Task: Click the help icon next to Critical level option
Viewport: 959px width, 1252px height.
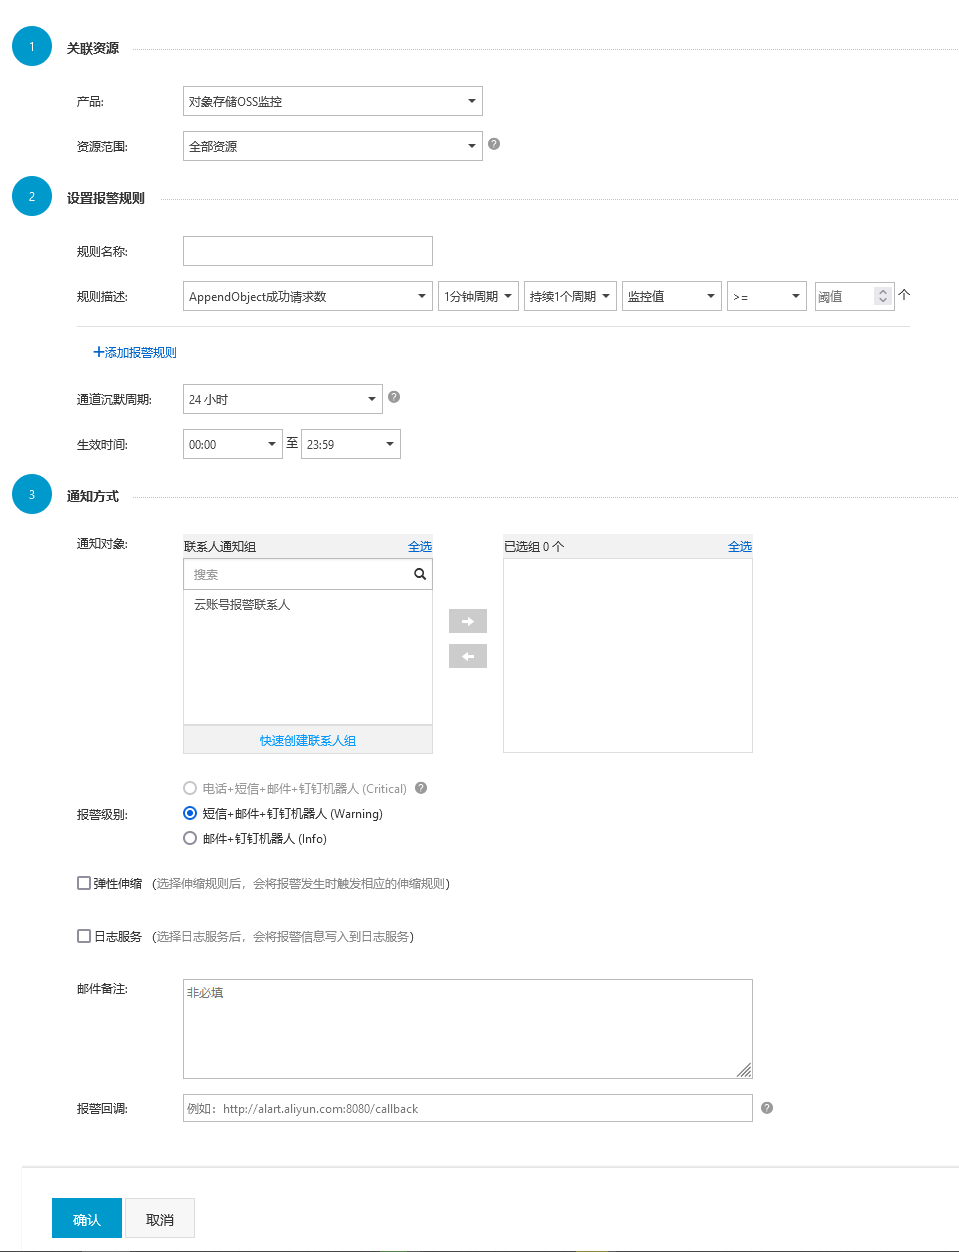Action: click(x=420, y=788)
